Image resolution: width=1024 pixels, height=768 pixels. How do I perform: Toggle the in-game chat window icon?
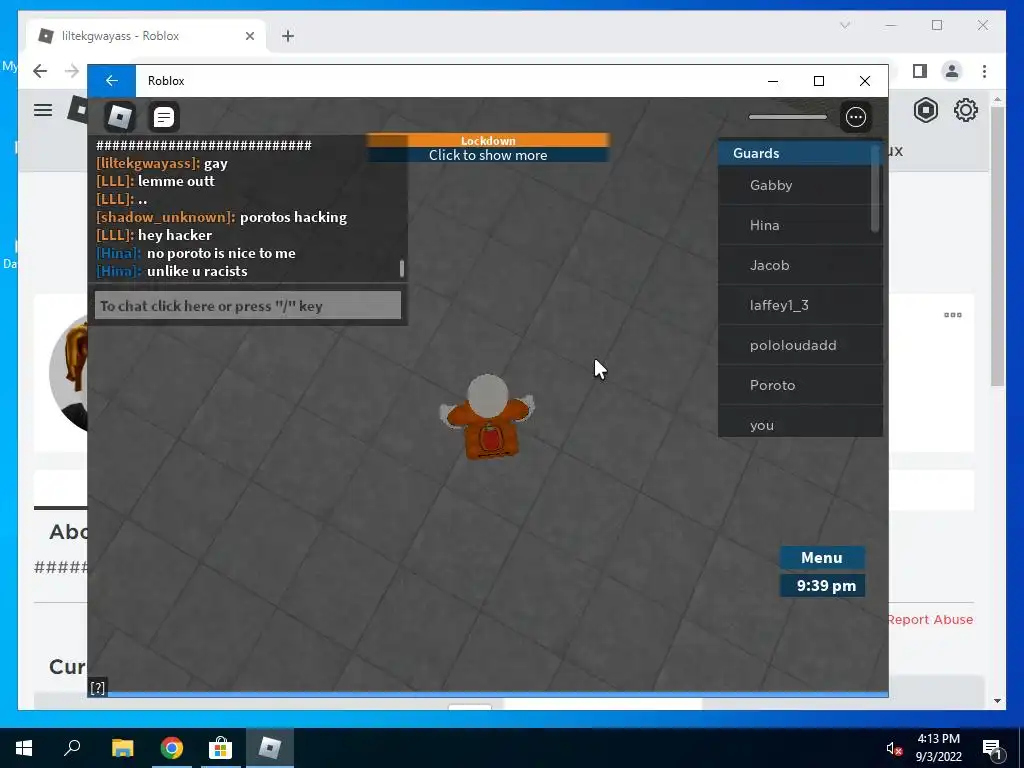[163, 117]
